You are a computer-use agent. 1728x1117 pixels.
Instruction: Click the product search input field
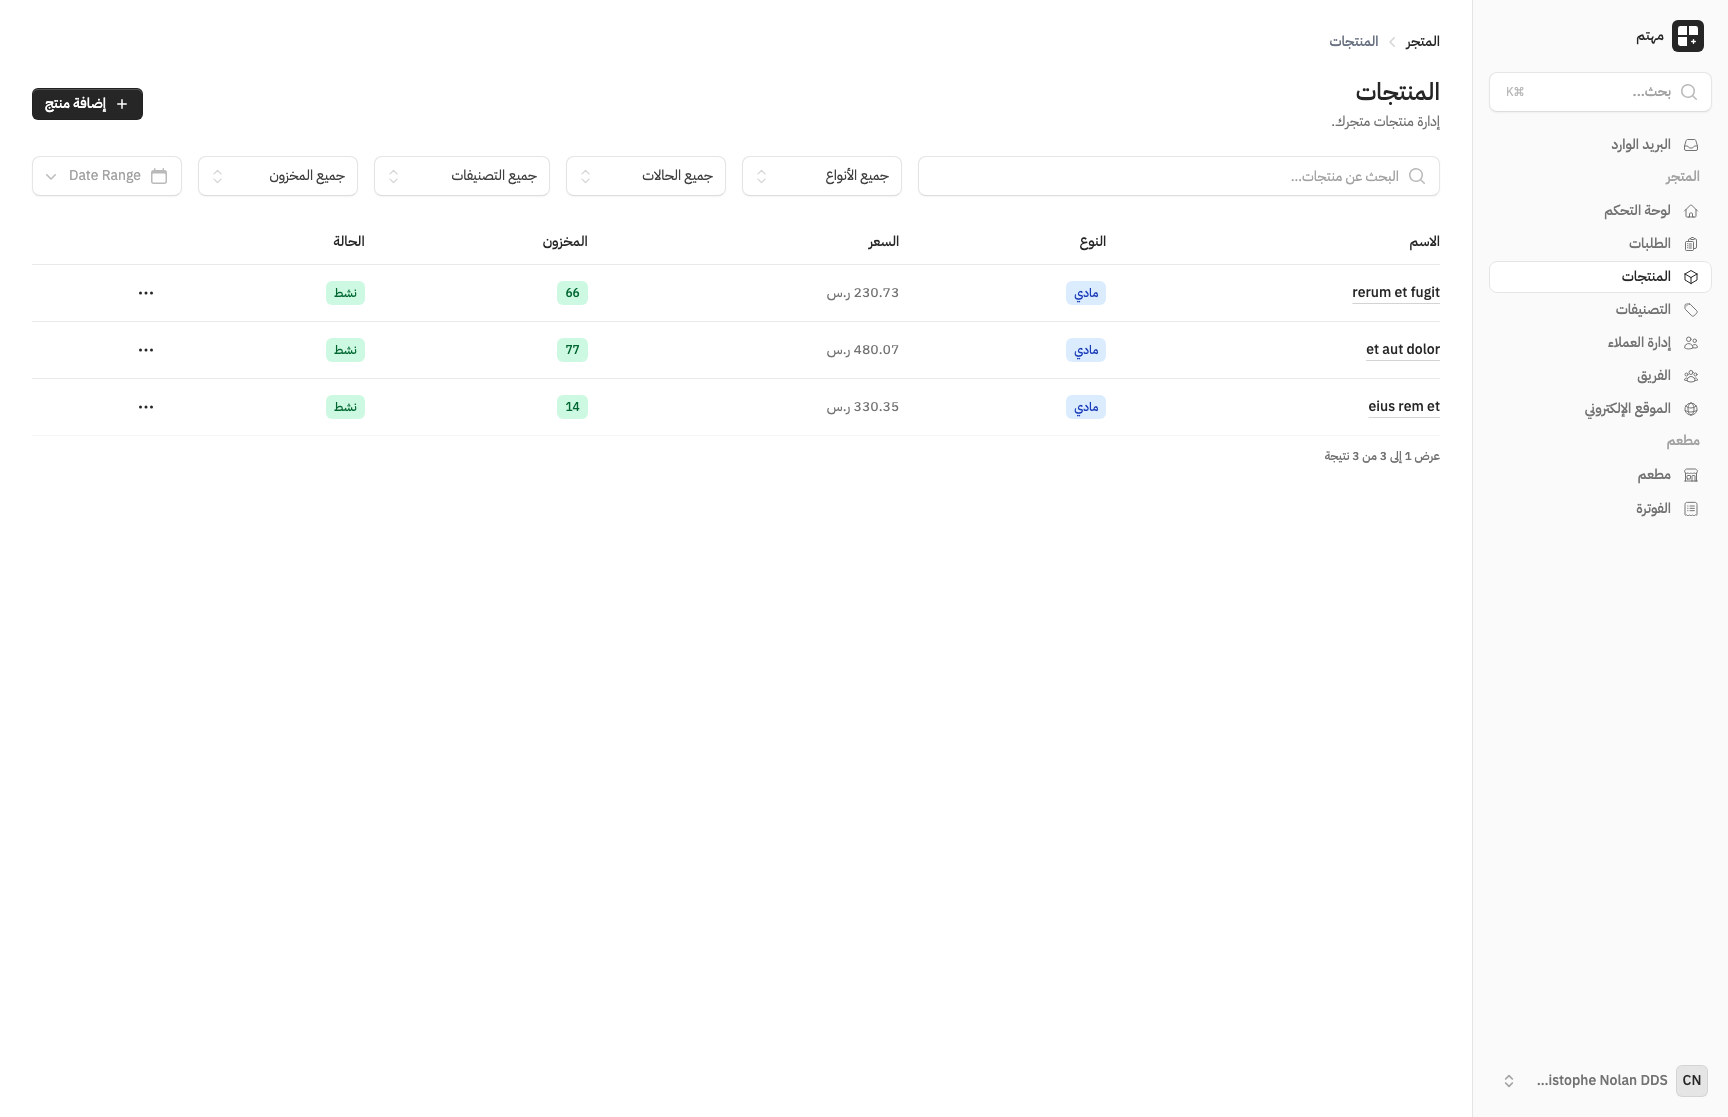(x=1170, y=176)
